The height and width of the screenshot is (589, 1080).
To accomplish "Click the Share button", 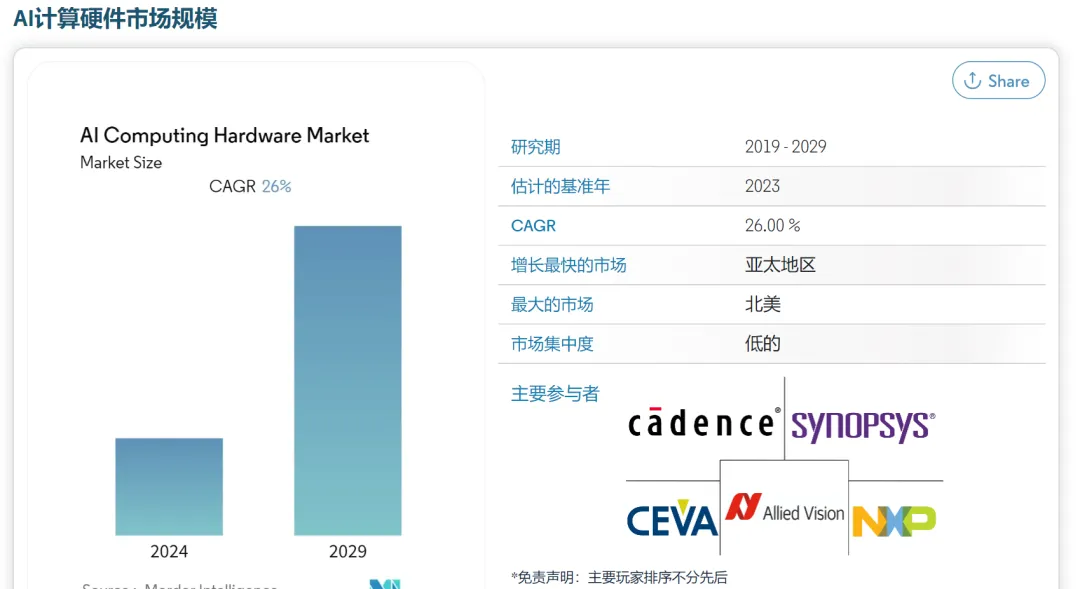I will 998,81.
